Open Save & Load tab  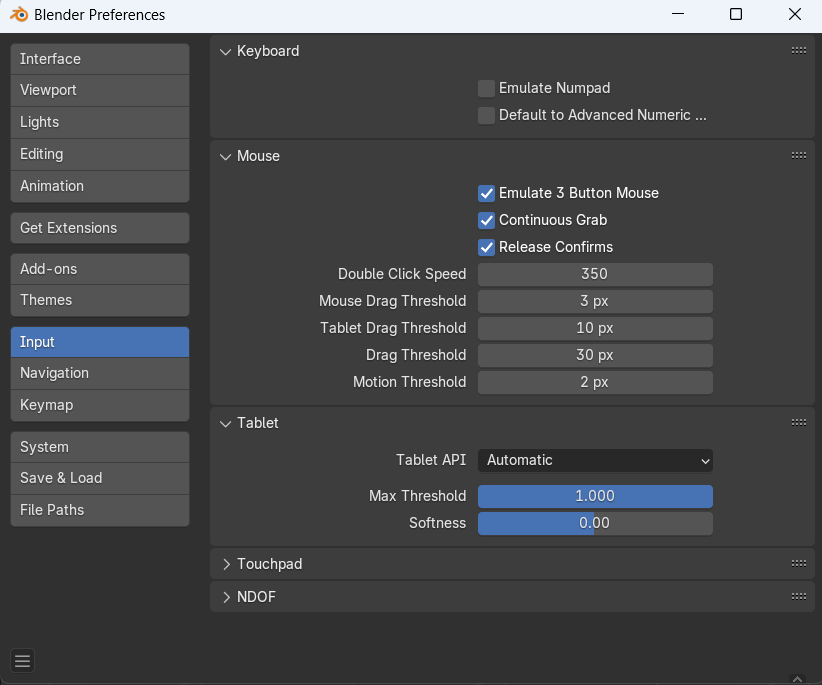100,478
